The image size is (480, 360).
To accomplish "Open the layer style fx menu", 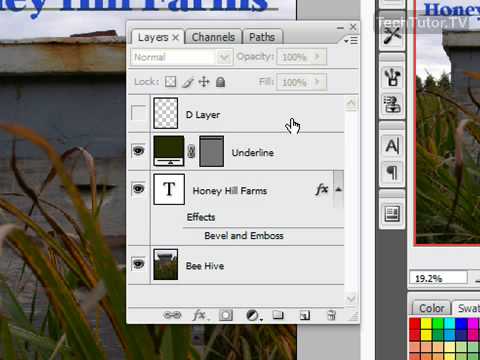I will pos(200,315).
